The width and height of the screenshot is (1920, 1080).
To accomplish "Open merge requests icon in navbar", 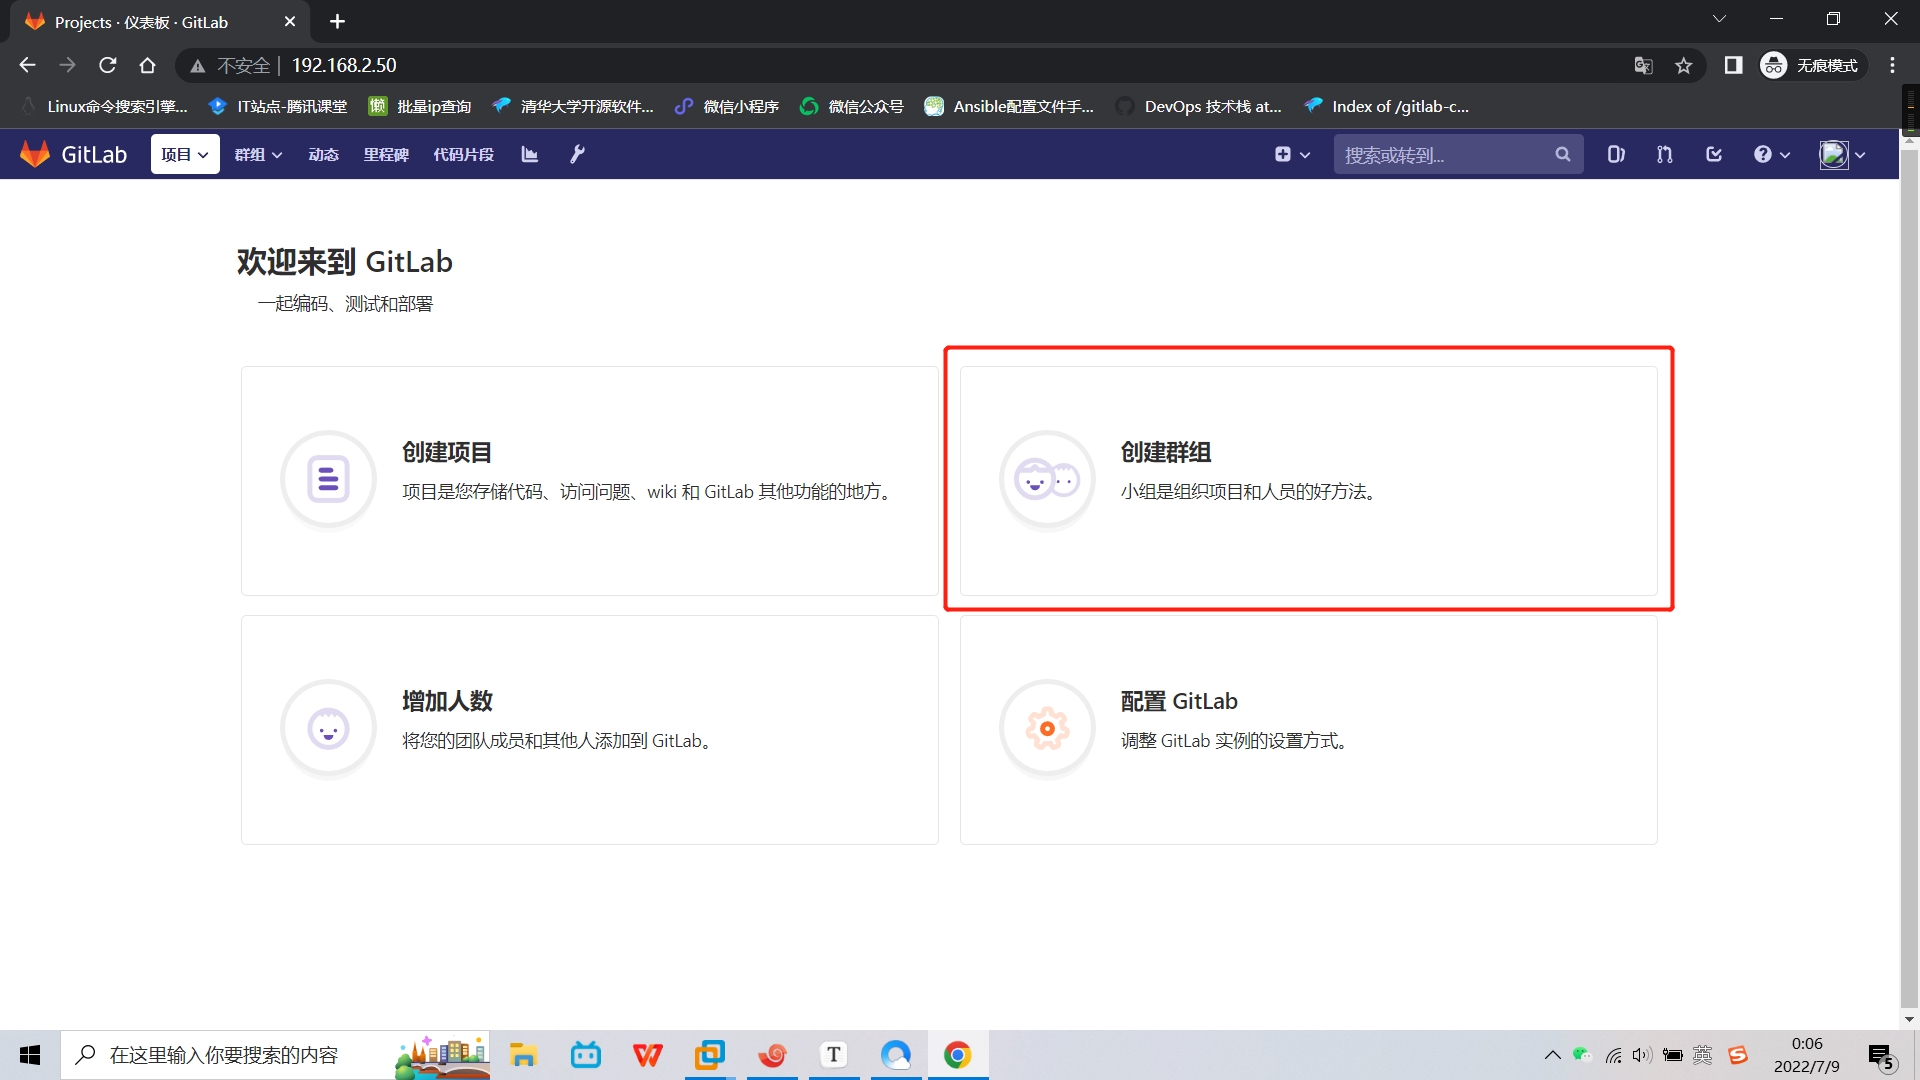I will click(x=1664, y=154).
